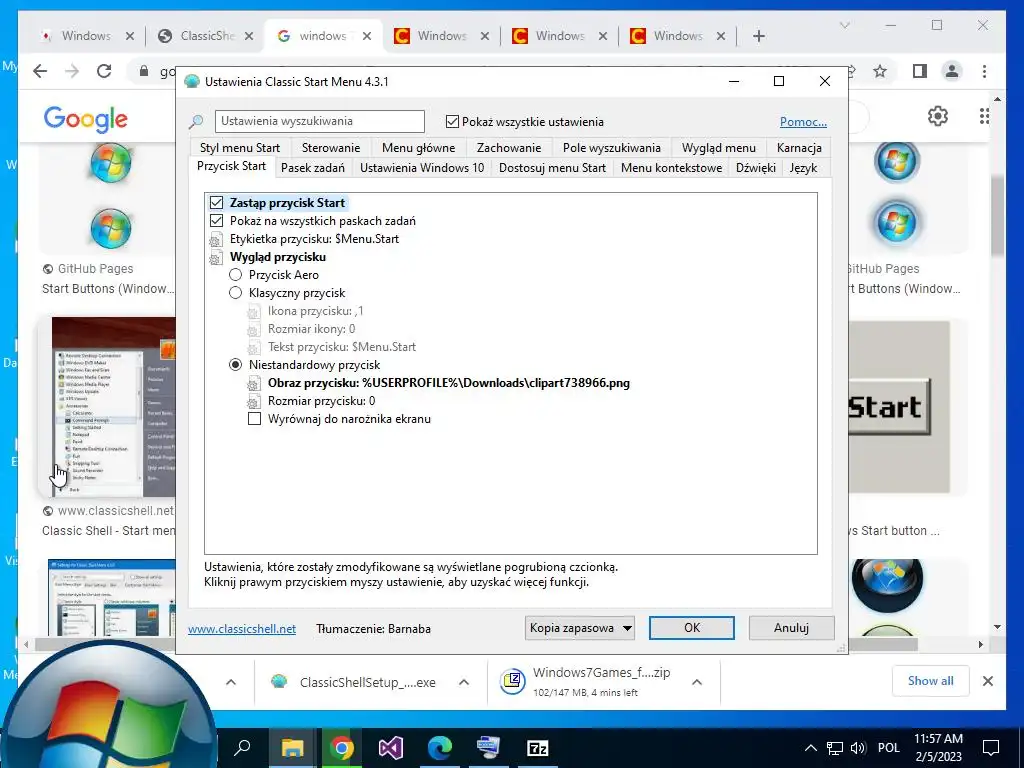Enable Wyrównaj do narożnika ekranu
Image resolution: width=1024 pixels, height=768 pixels.
[255, 419]
